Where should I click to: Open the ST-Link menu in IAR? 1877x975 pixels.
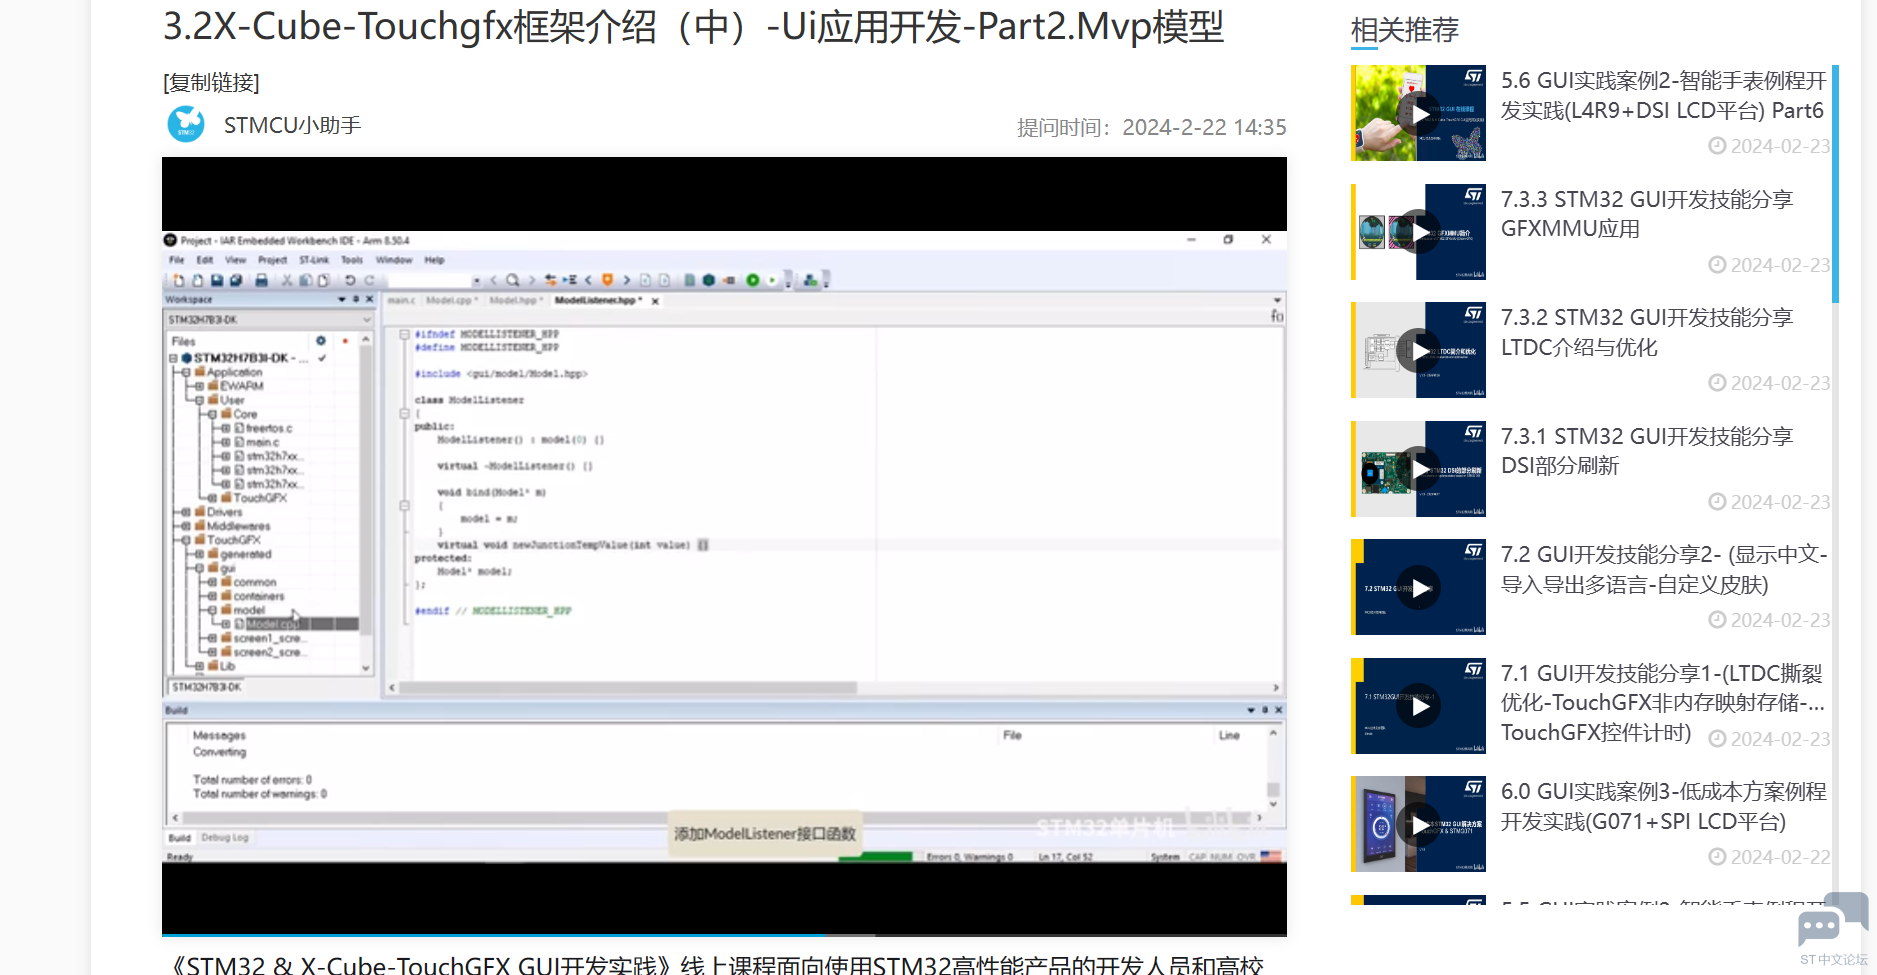(314, 260)
